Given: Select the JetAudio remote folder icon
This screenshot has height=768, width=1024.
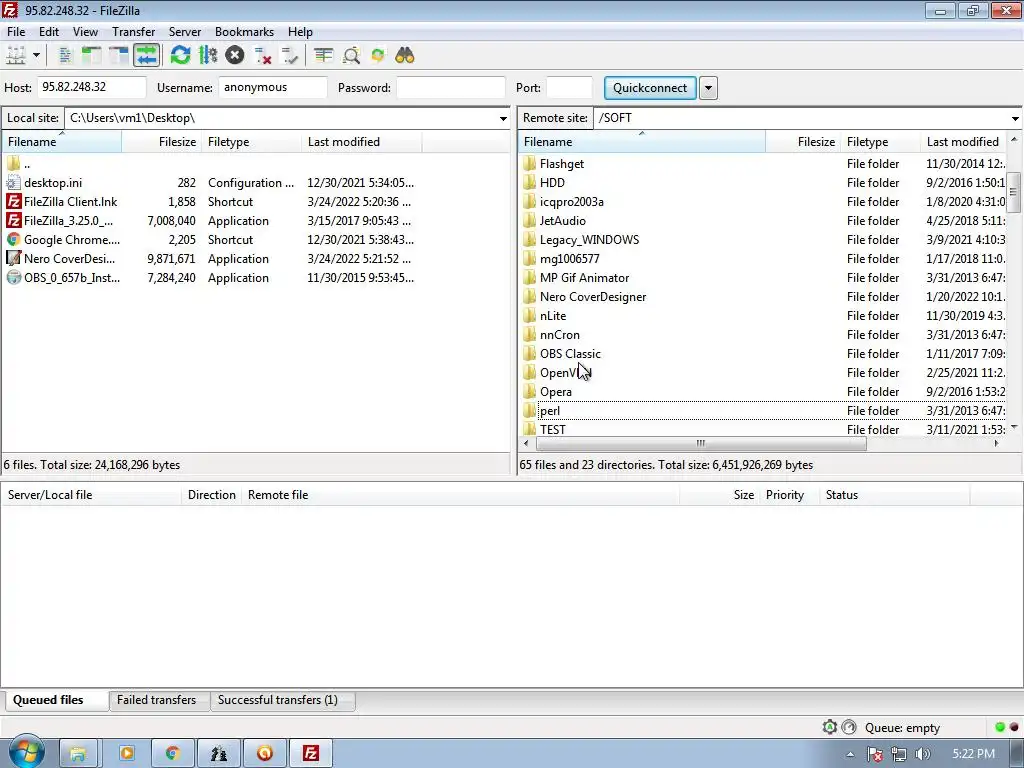Looking at the screenshot, I should click(530, 221).
